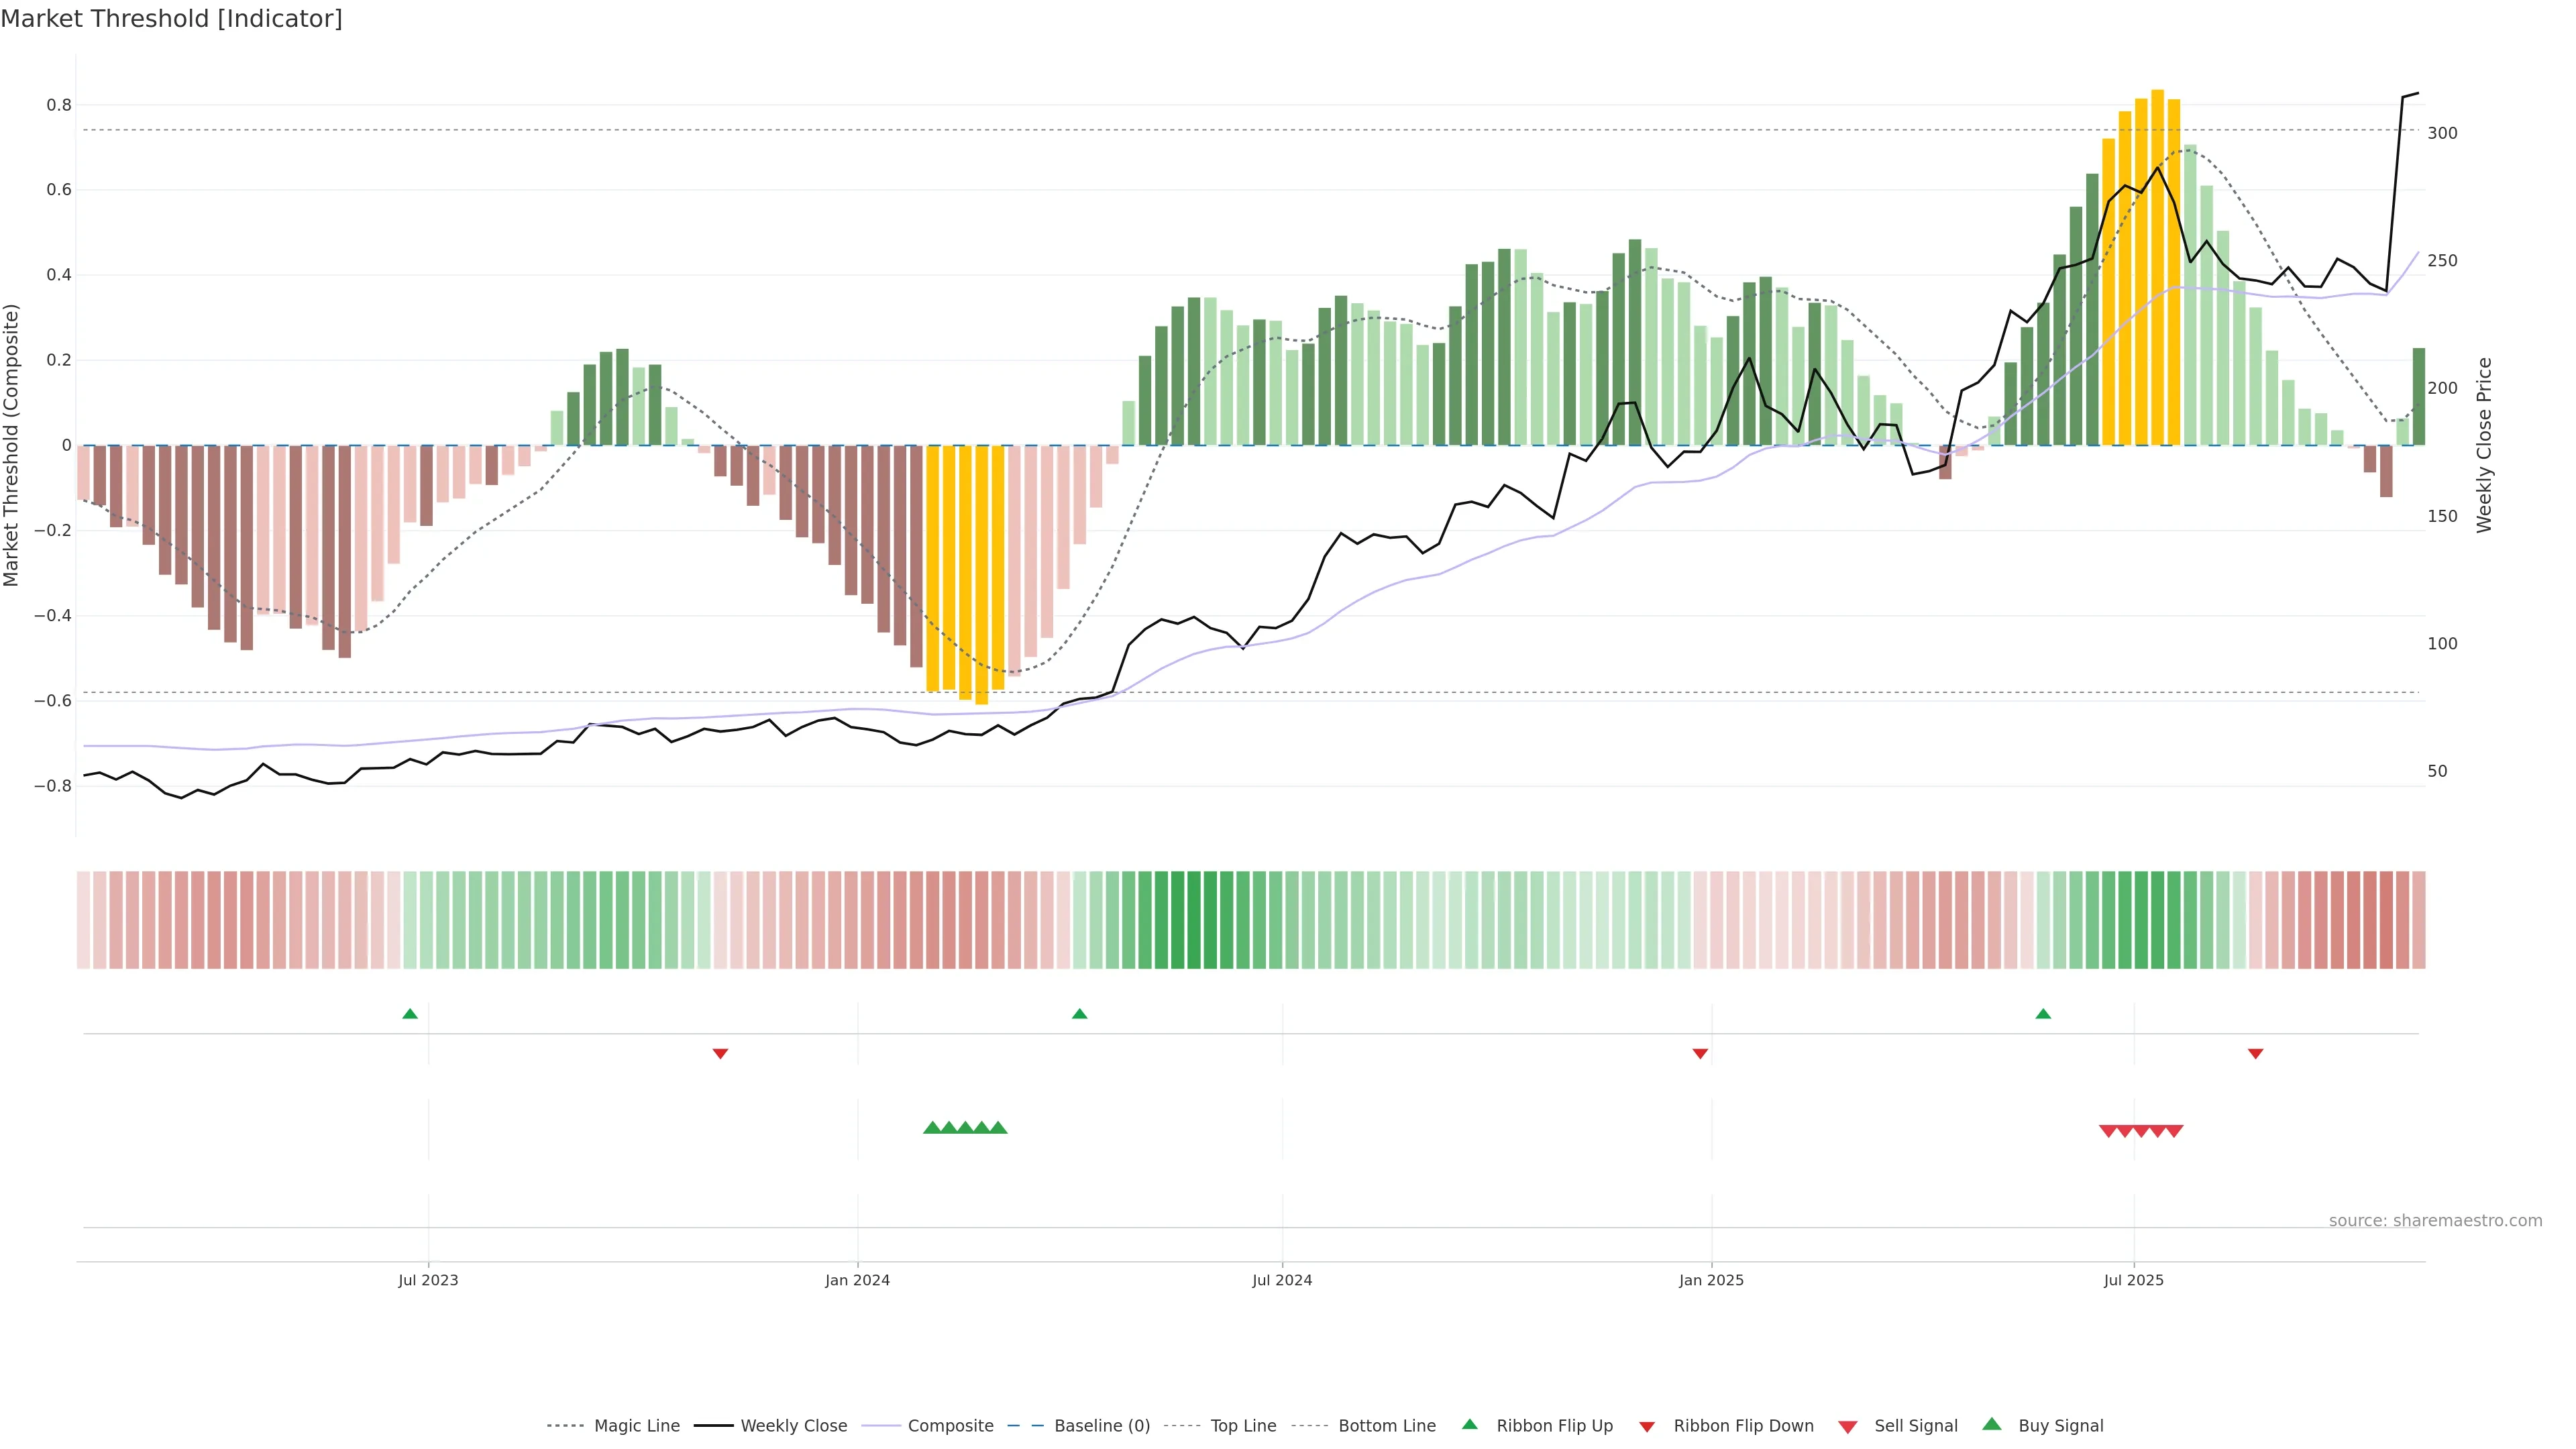Click the Ribbon Flip Down marker before Jan 2025
2576x1449 pixels.
[1700, 1053]
